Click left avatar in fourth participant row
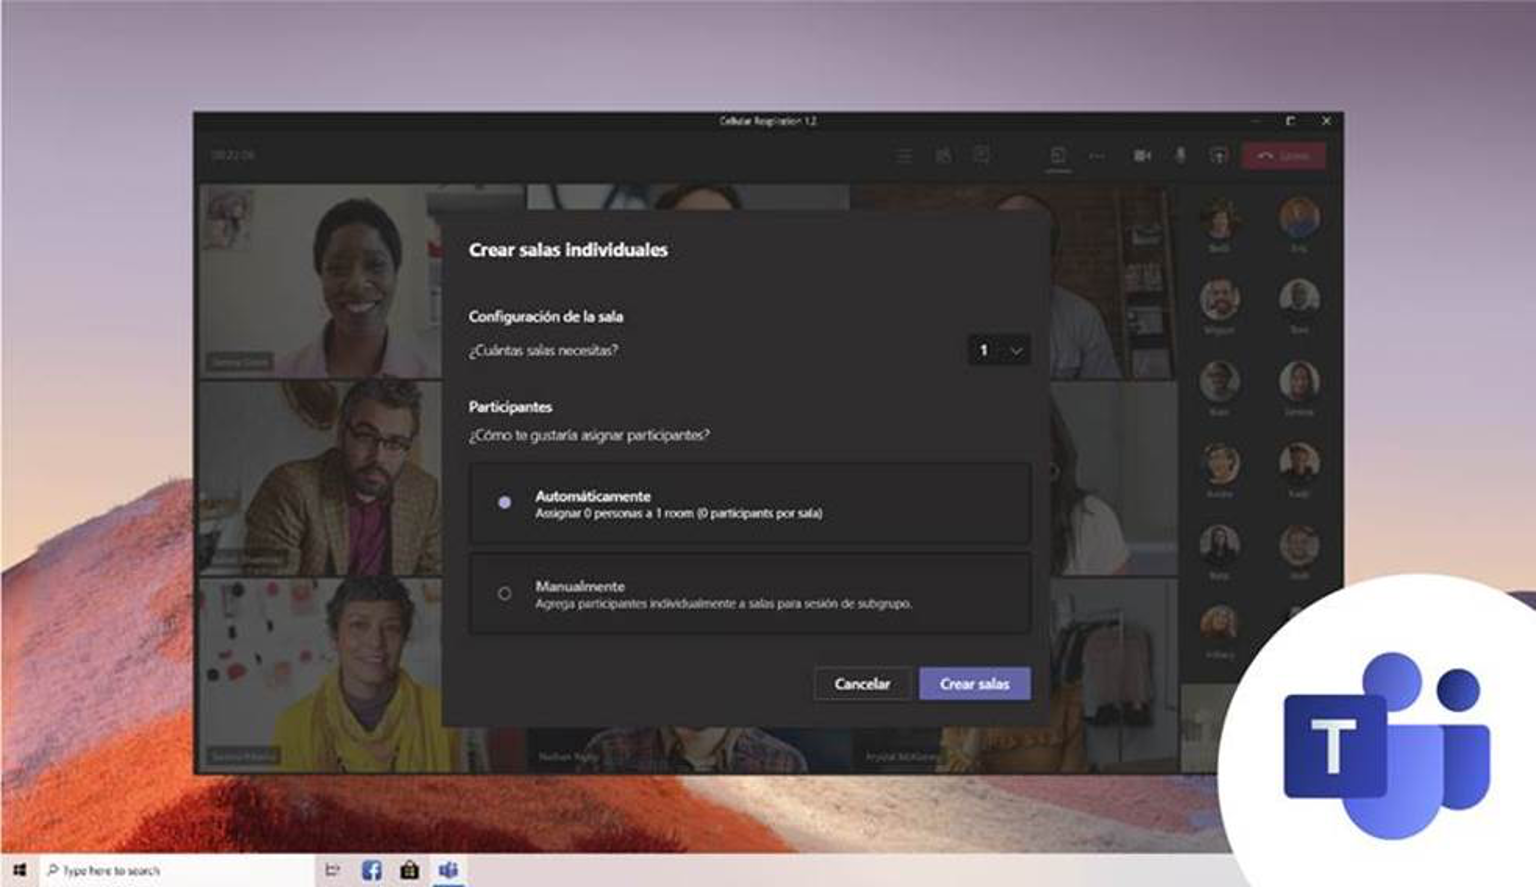 click(1219, 464)
